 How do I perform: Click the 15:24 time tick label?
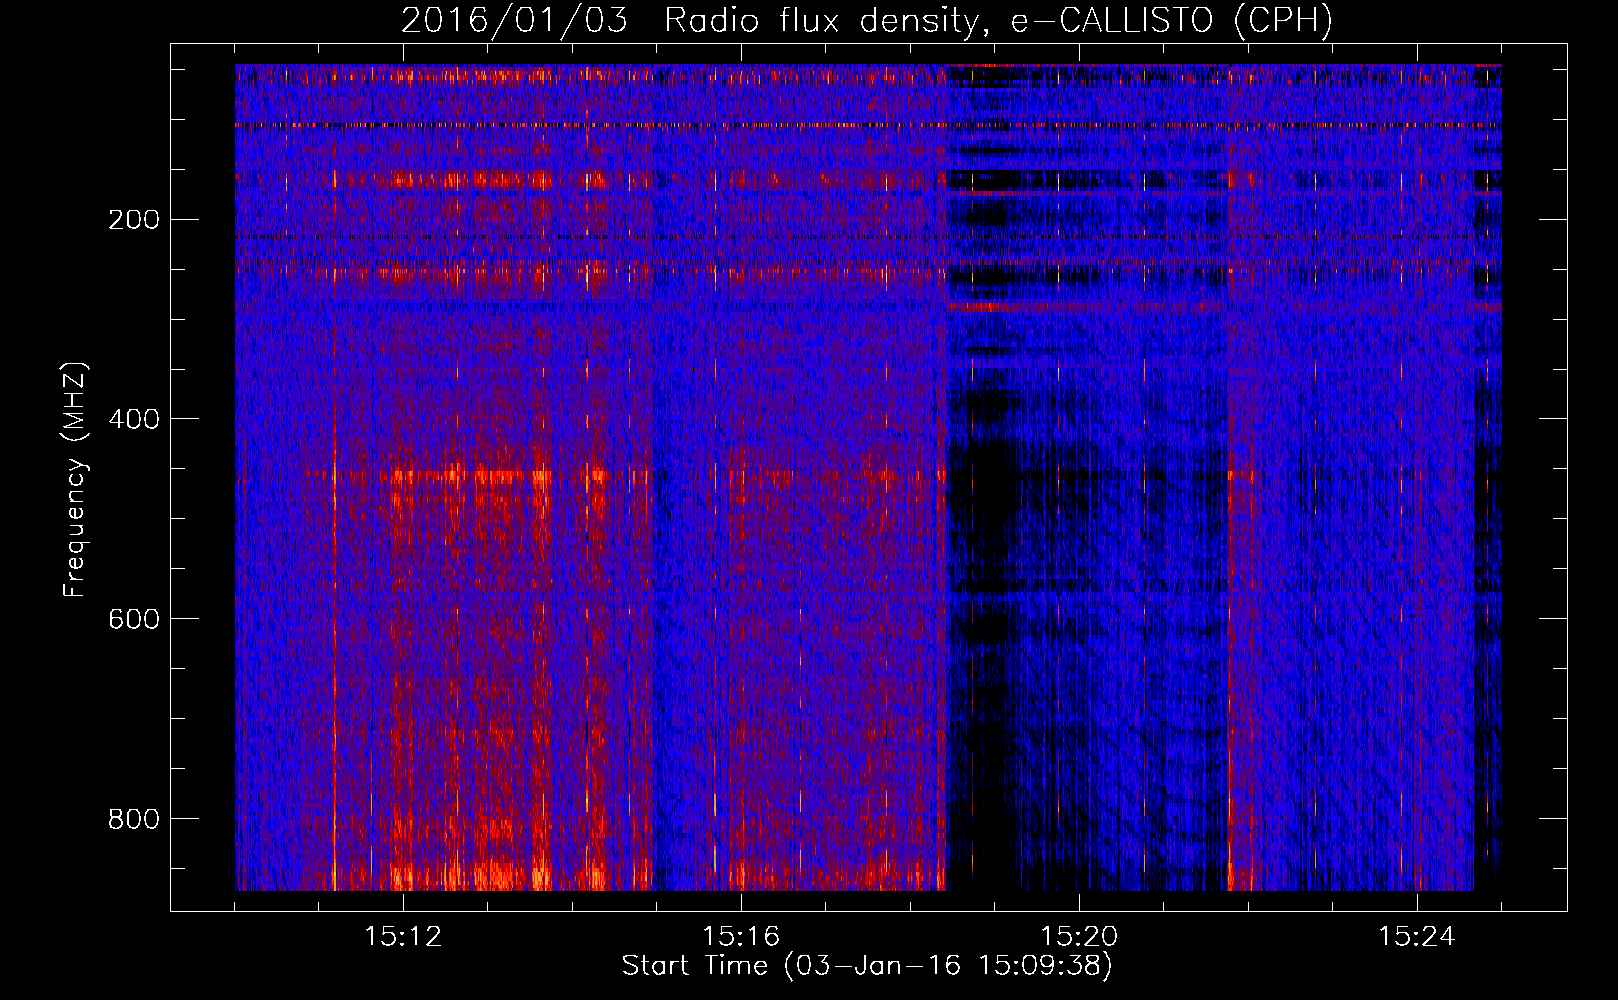(1417, 937)
